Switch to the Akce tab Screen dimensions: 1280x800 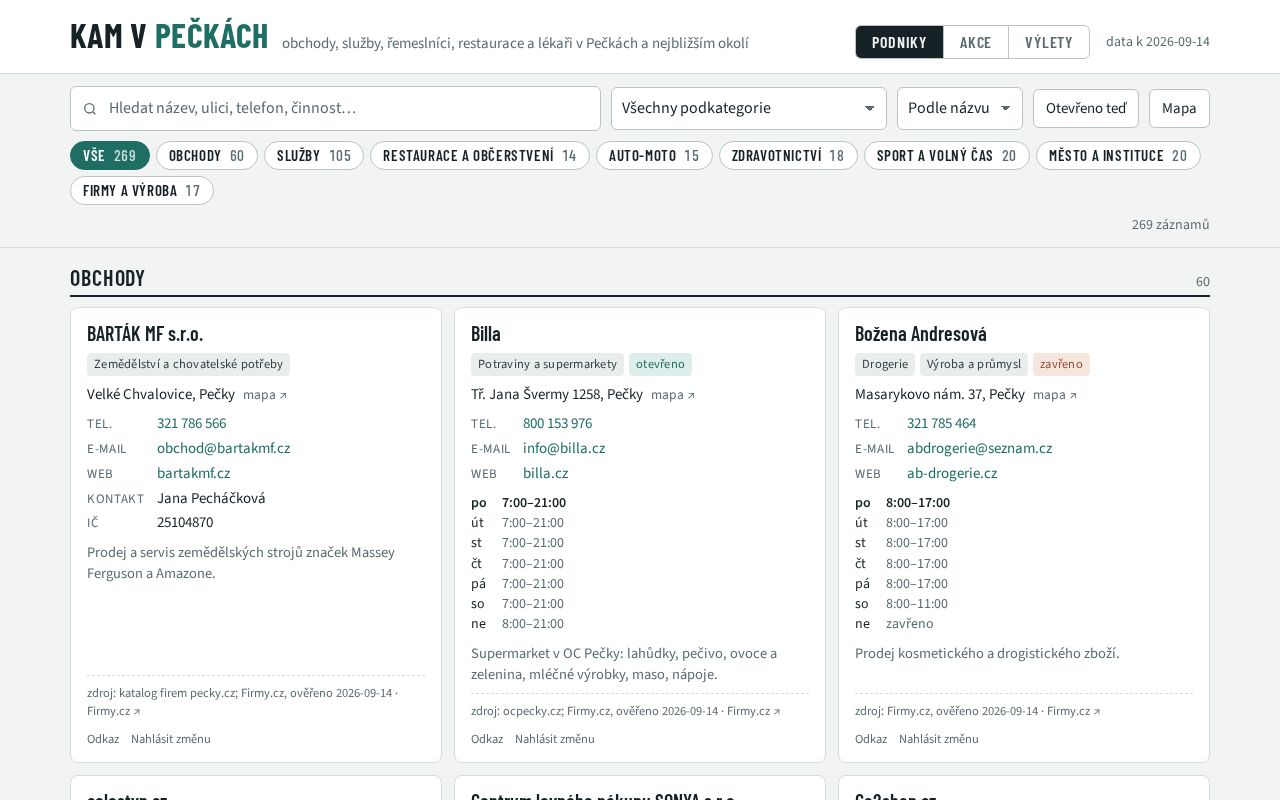click(976, 42)
